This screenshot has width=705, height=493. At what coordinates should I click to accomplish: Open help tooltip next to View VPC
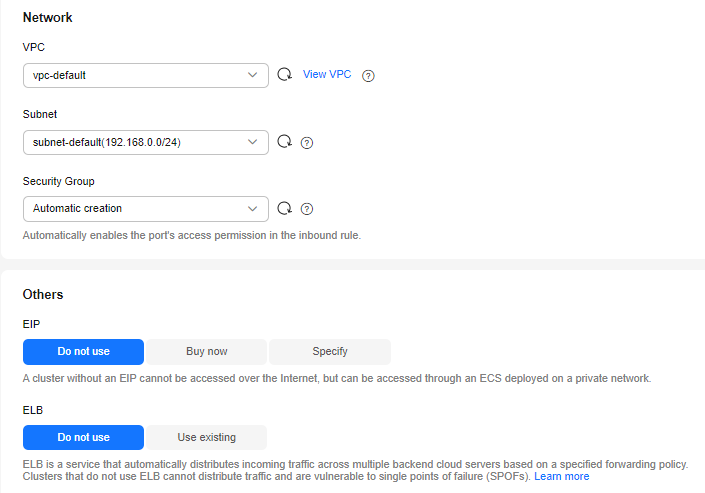pos(368,75)
